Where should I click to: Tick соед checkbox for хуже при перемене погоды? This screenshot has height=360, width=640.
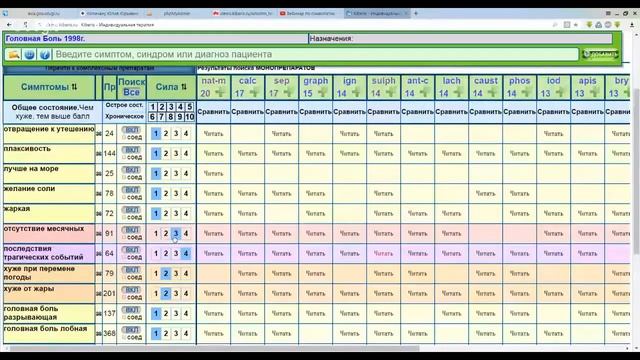tap(124, 278)
